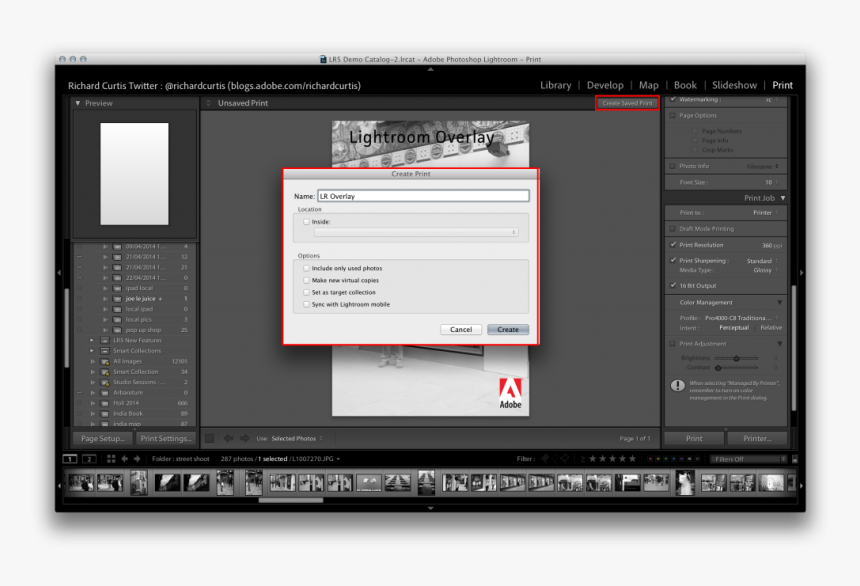Enable the Inside location checkbox
The image size is (860, 586).
[x=307, y=222]
